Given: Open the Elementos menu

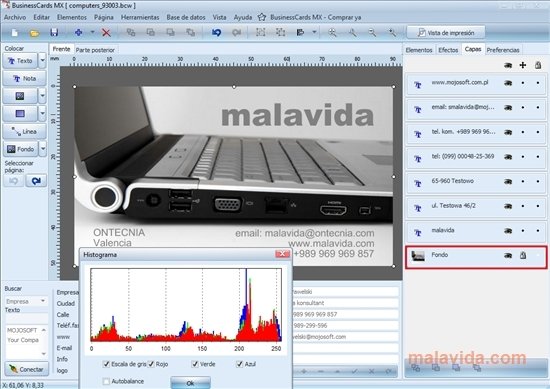Looking at the screenshot, I should 72,17.
